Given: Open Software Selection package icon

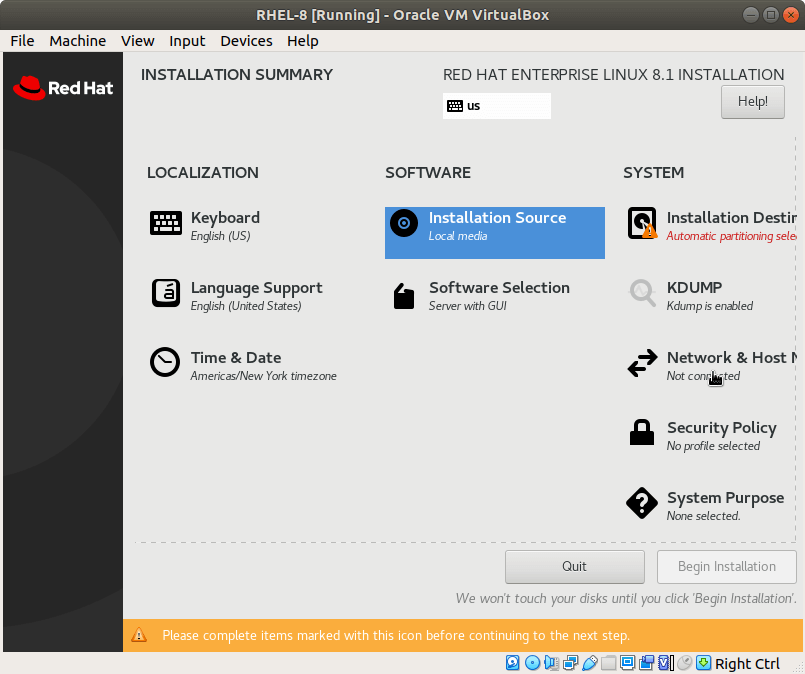Looking at the screenshot, I should click(404, 296).
